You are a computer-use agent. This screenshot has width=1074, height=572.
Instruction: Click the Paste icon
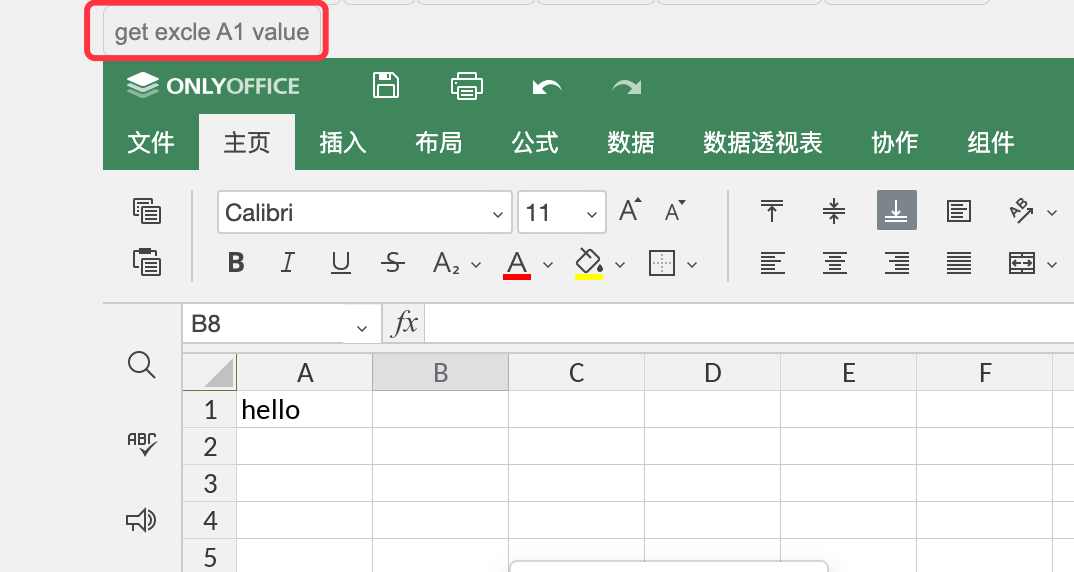[x=147, y=262]
